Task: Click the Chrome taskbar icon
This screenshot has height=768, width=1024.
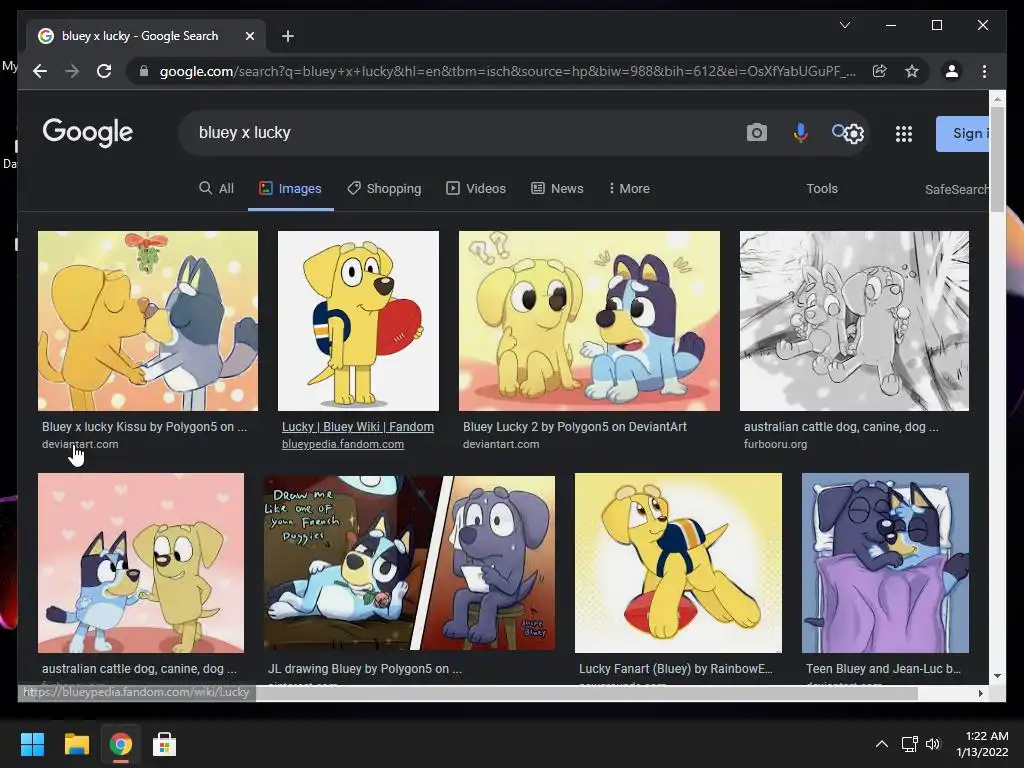Action: click(x=120, y=744)
